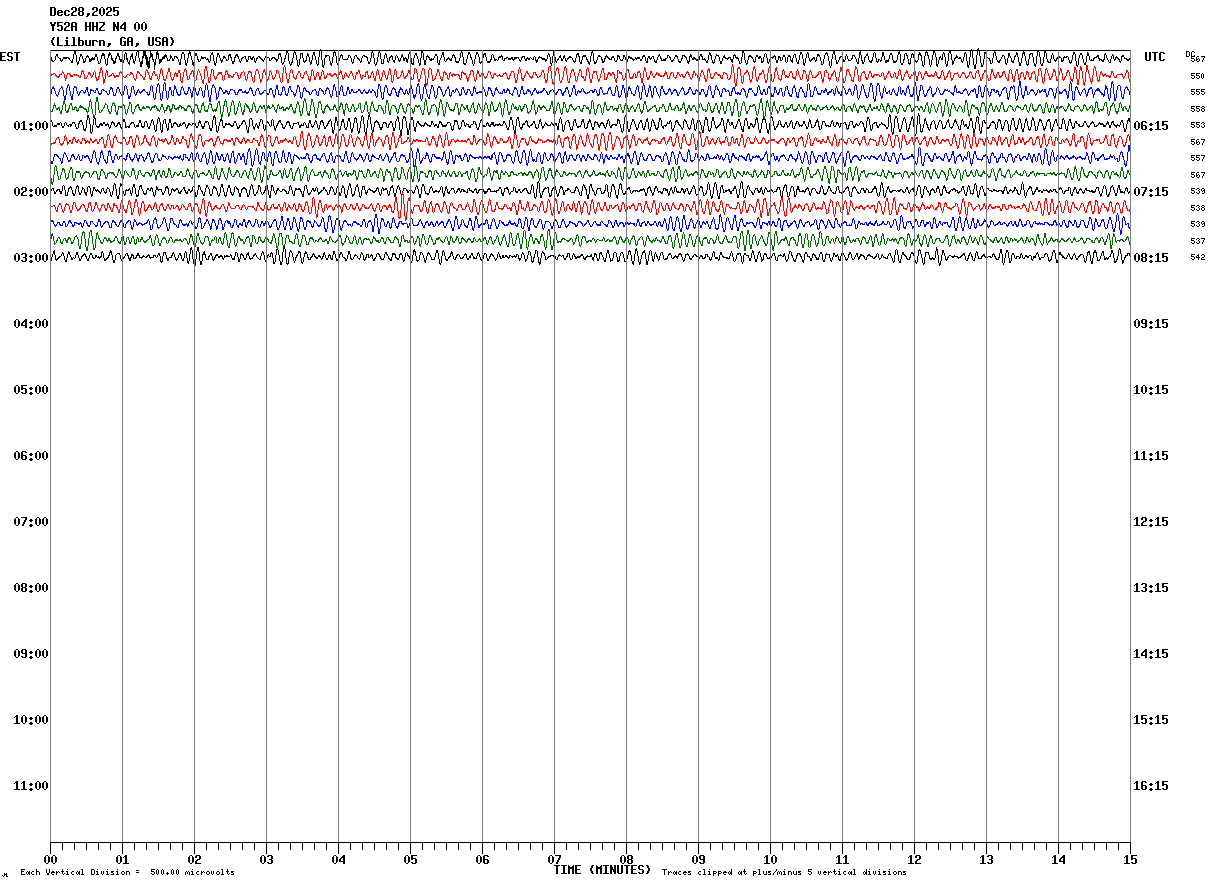Select the 05:00 EST time label

(31, 390)
